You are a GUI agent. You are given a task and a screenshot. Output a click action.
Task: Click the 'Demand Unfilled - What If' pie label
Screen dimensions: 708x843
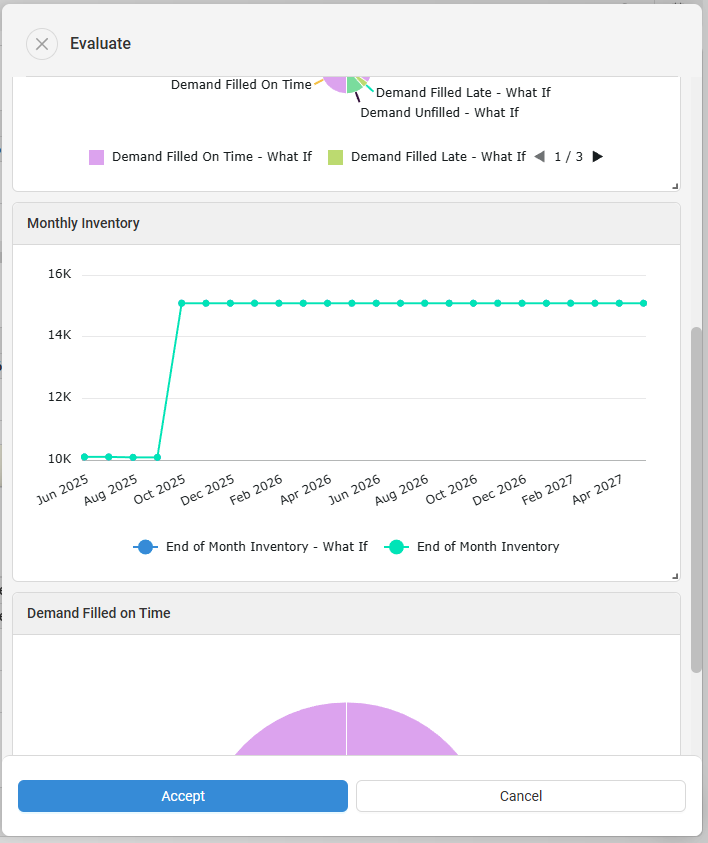(439, 113)
